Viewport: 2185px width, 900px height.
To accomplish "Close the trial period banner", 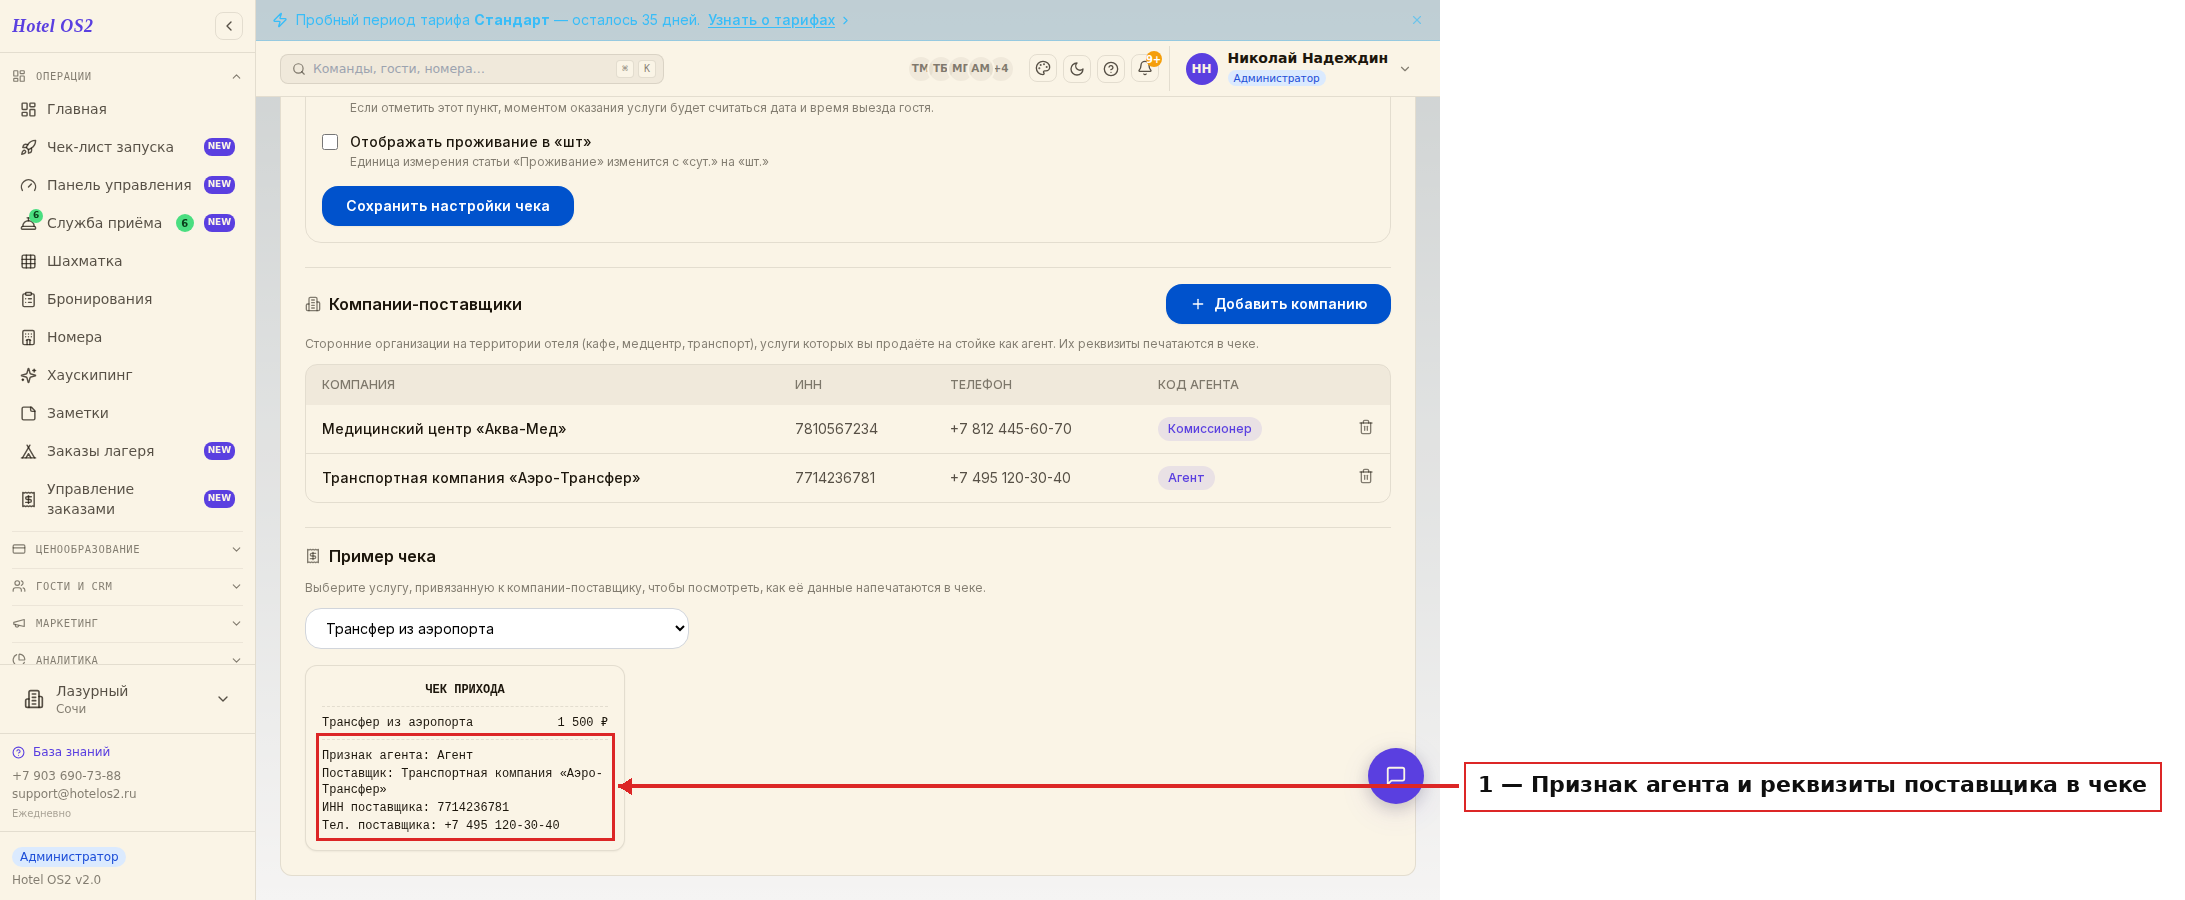I will click(1417, 20).
